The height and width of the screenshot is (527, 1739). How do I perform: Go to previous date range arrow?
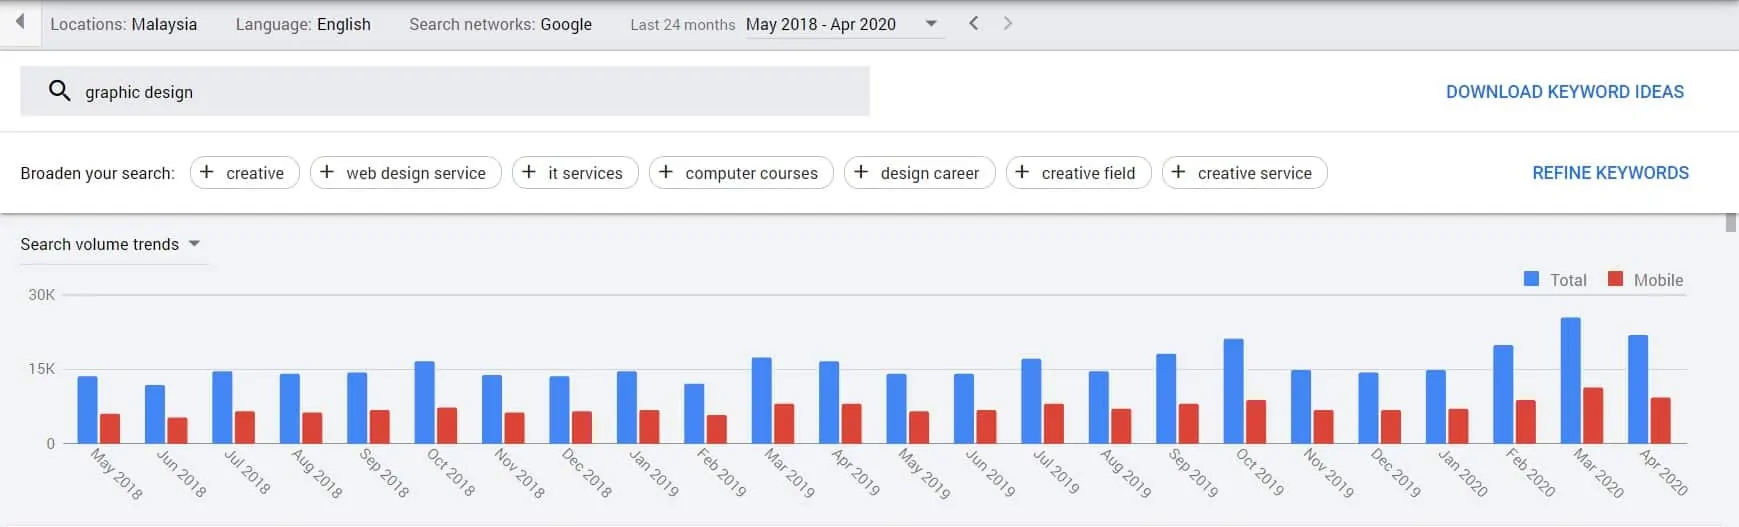tap(973, 23)
